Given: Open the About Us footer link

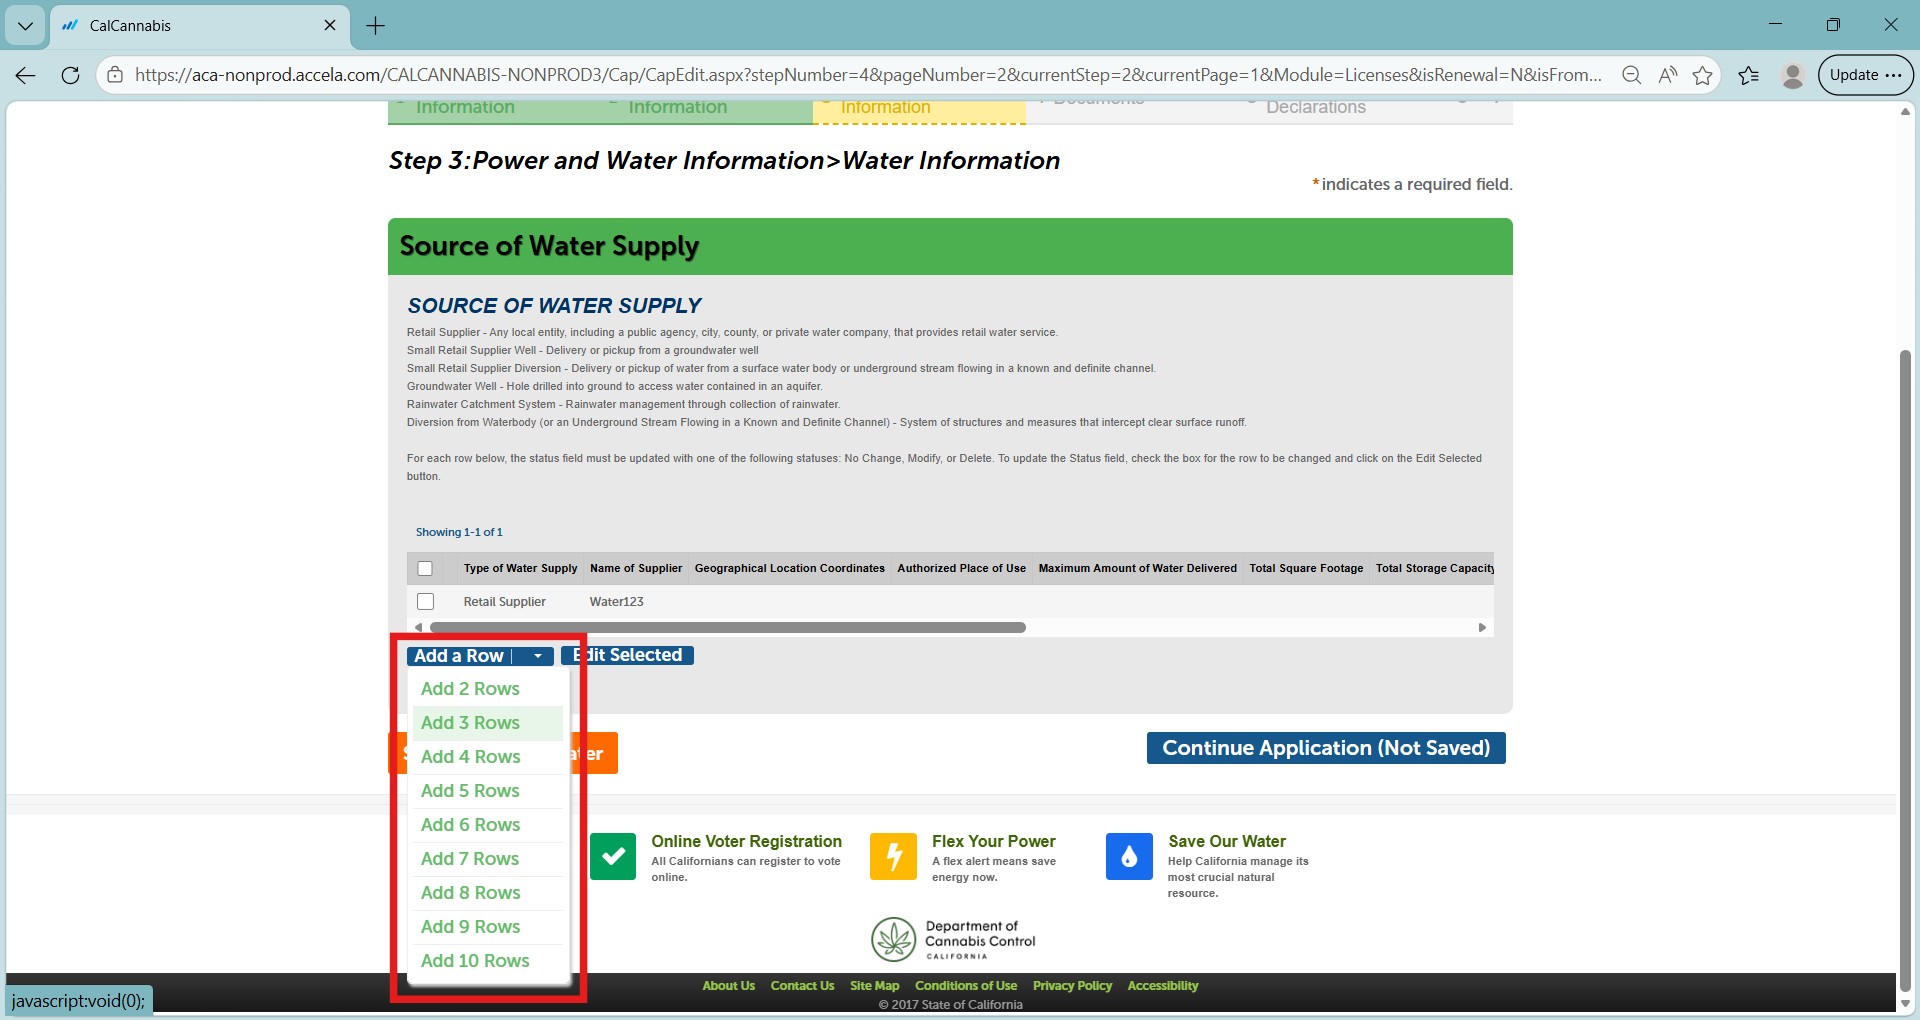Looking at the screenshot, I should coord(728,986).
